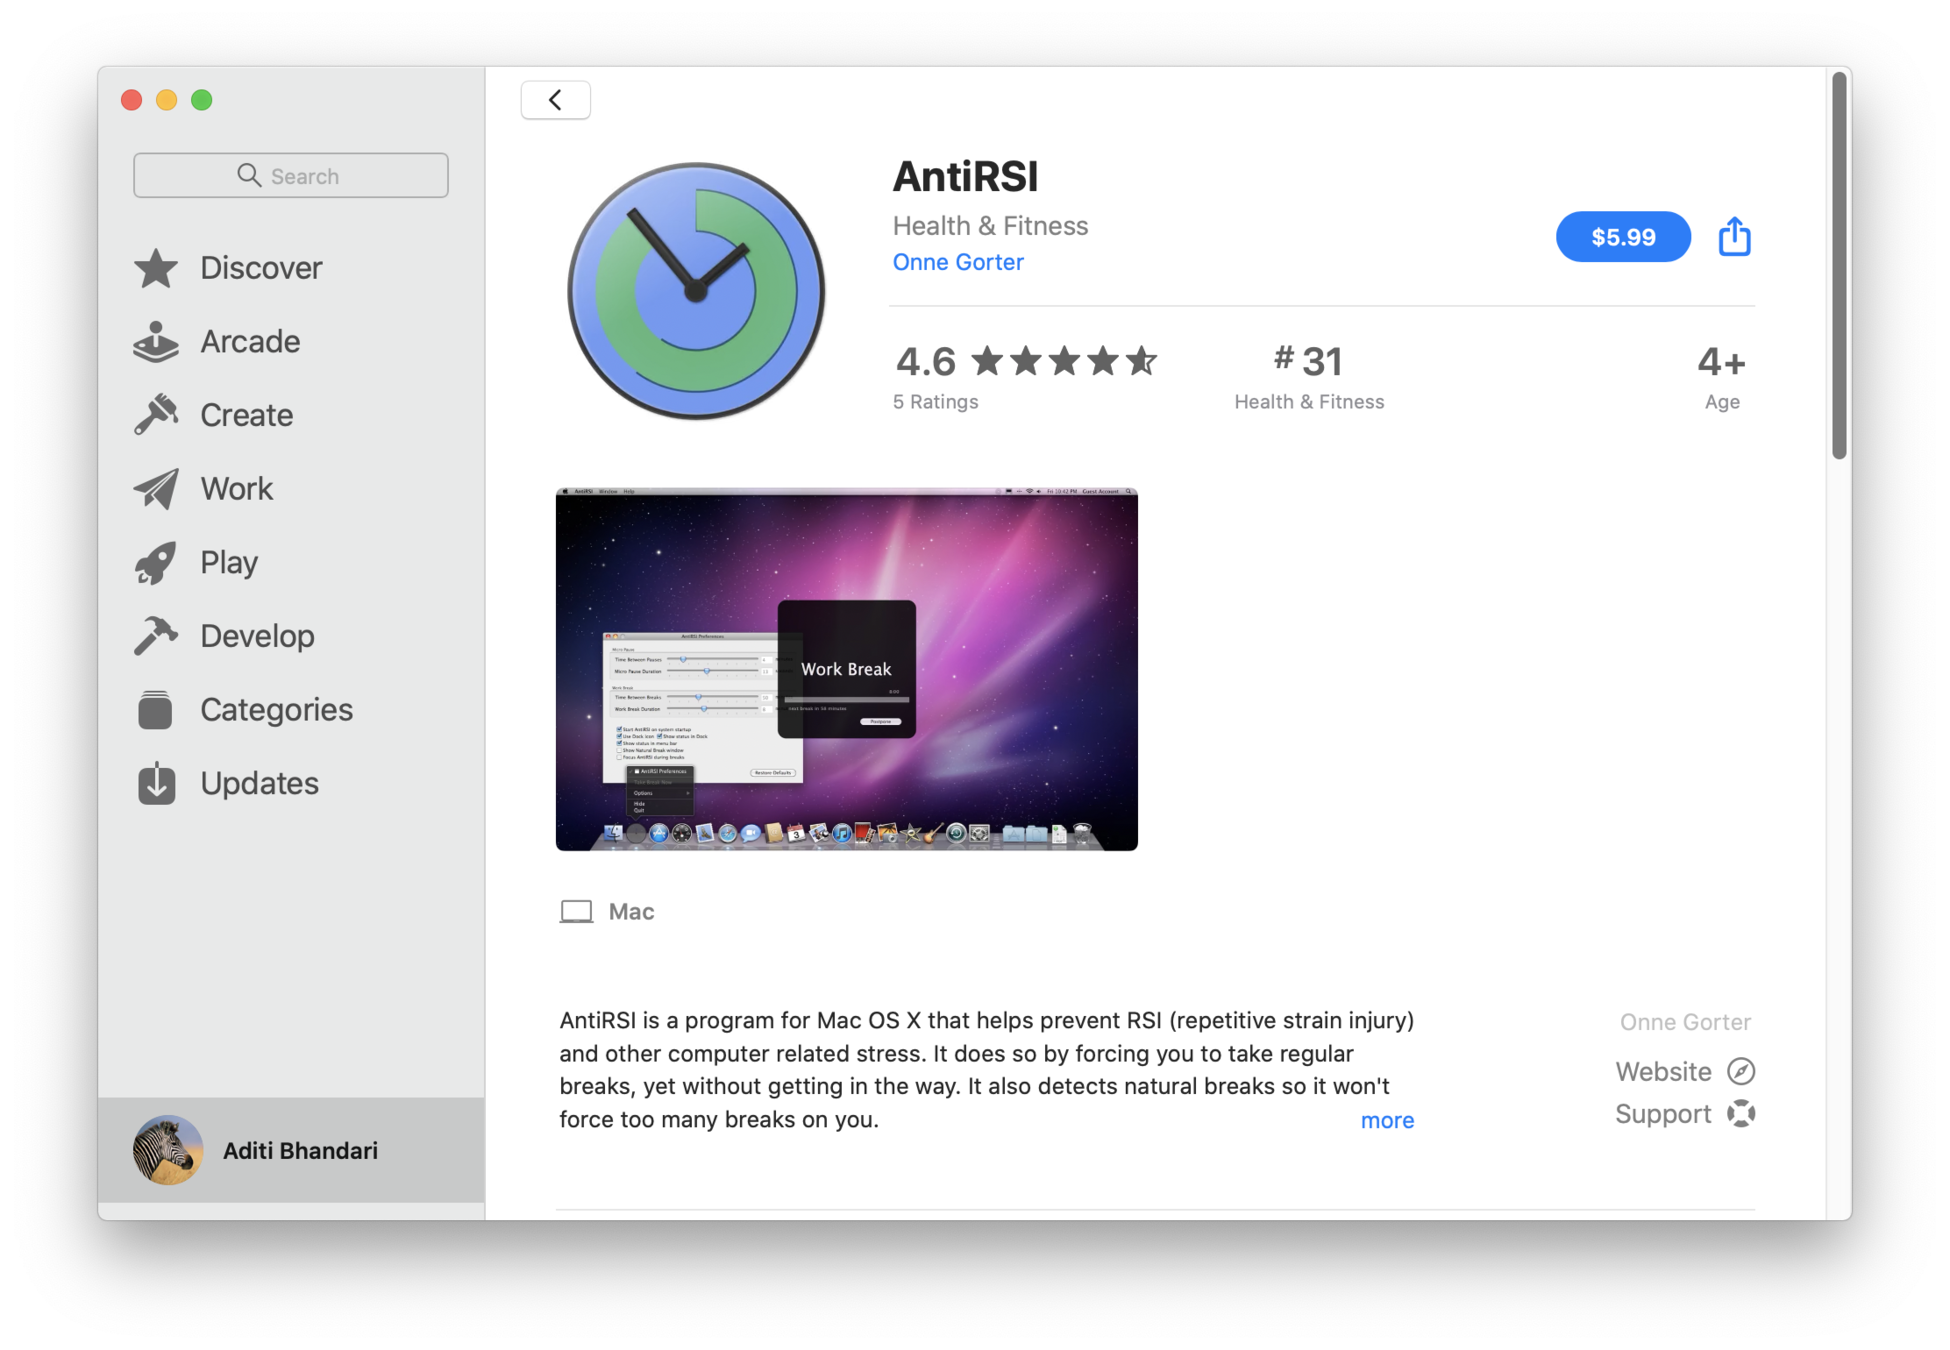Viewport: 1950px width, 1350px height.
Task: Buy the app for $5.99
Action: (1622, 237)
